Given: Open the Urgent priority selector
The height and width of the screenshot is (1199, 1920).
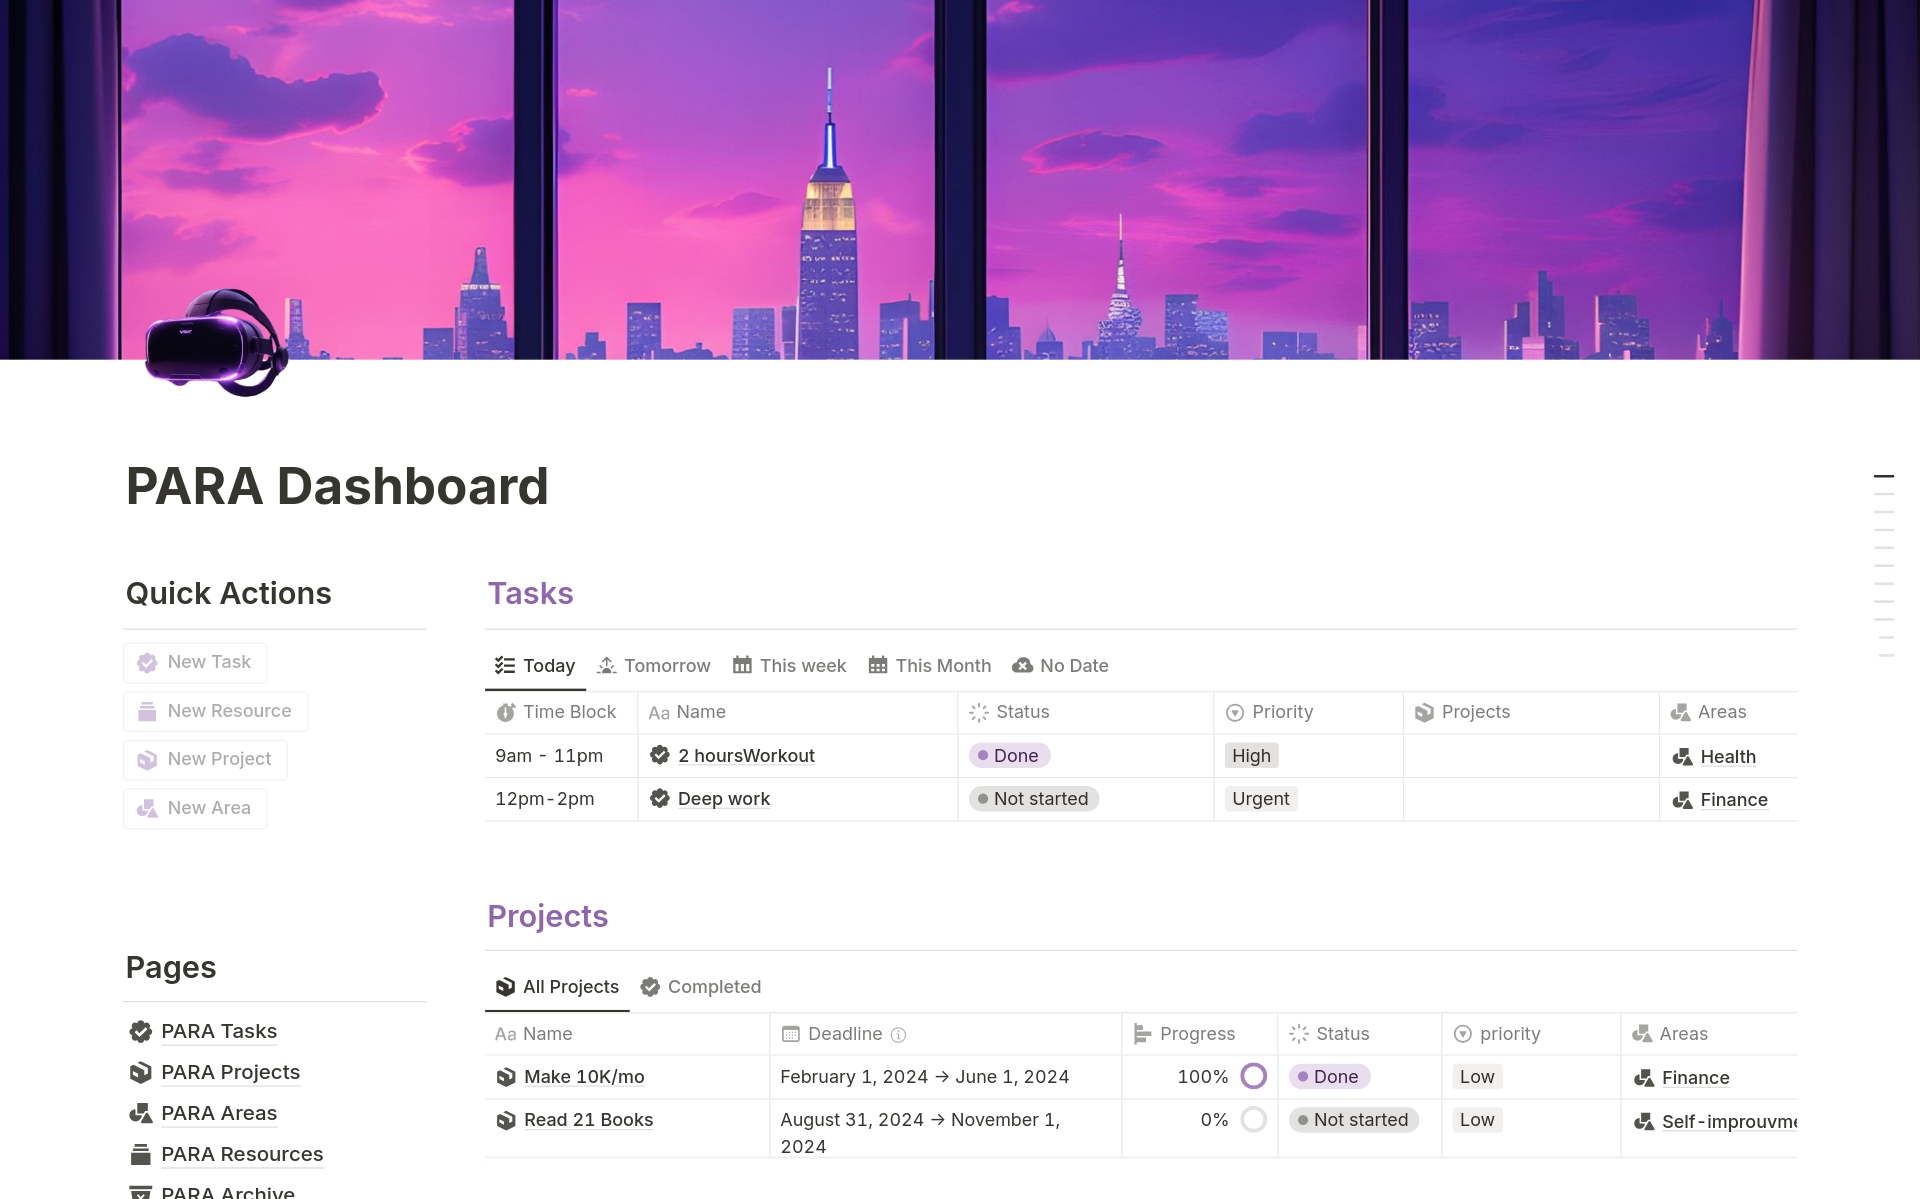Looking at the screenshot, I should click(1260, 799).
